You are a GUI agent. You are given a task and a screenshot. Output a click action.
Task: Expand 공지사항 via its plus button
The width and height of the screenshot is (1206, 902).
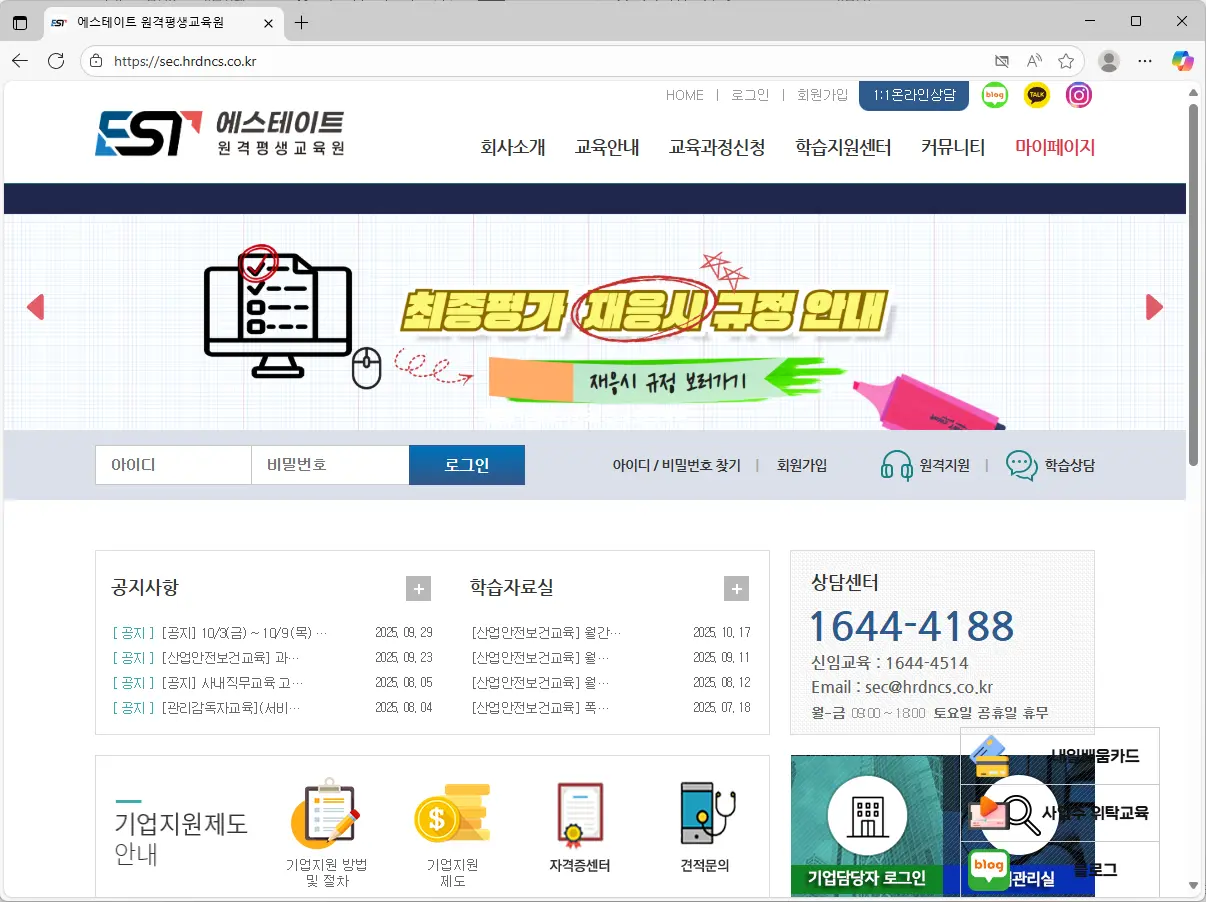pos(417,588)
